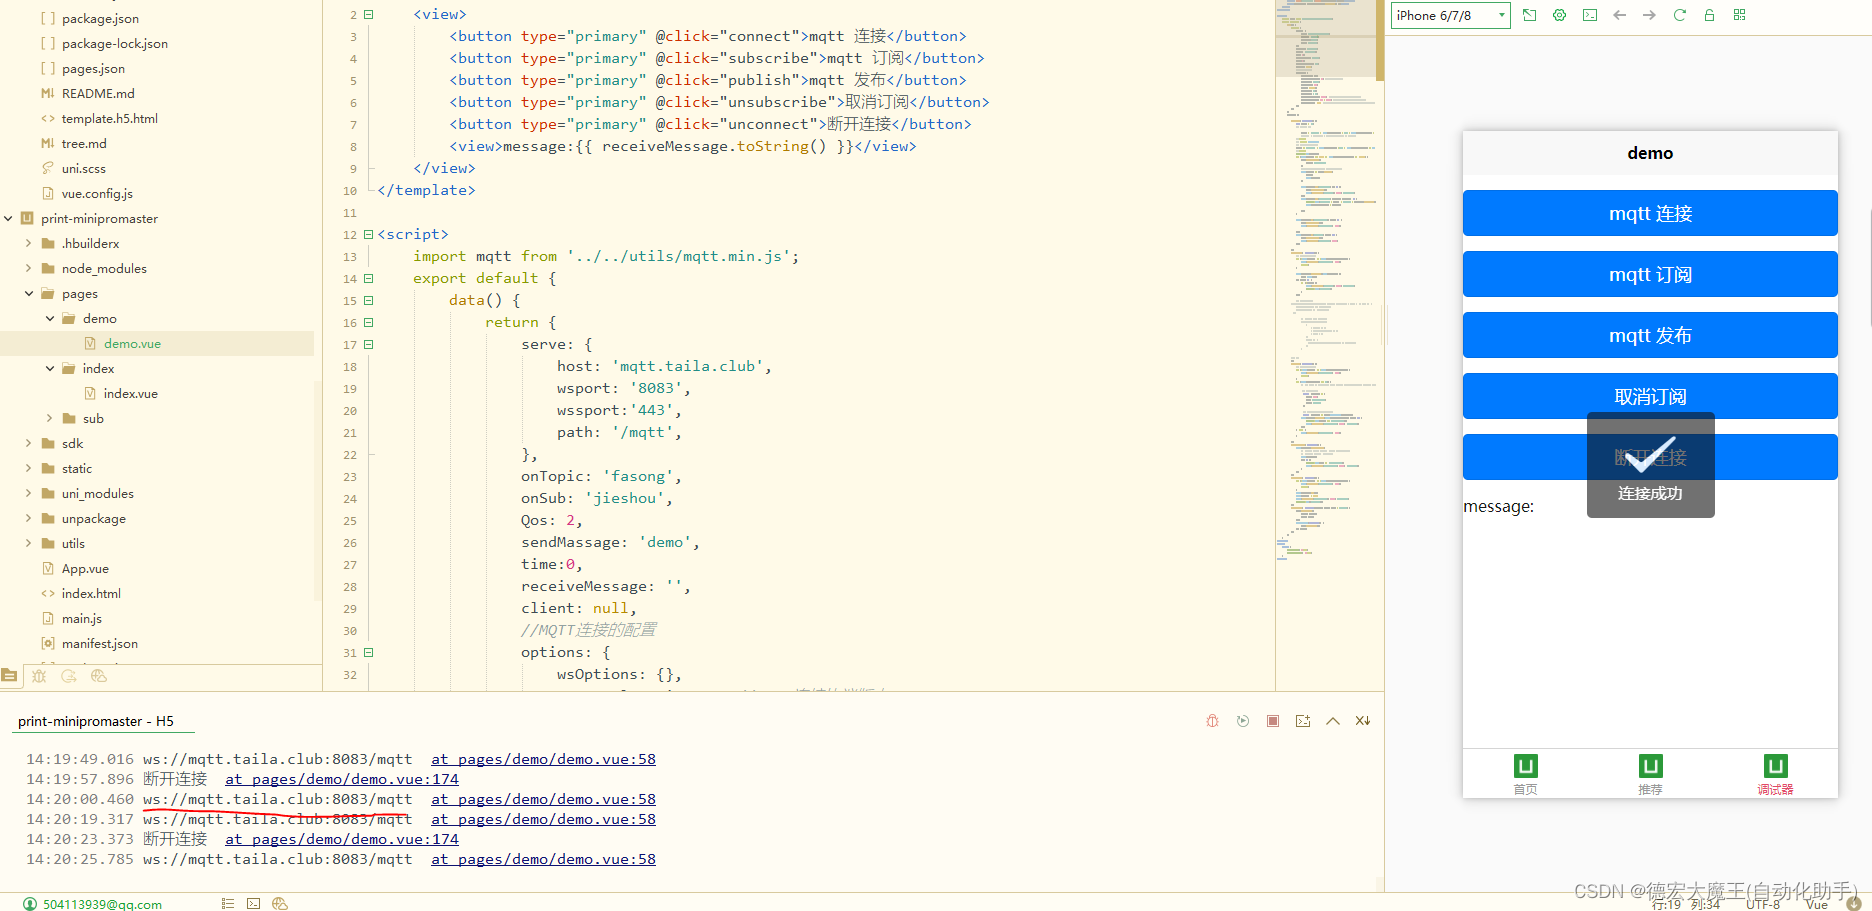Open the devtools console icon in preview
Viewport: 1872px width, 911px height.
click(1590, 15)
